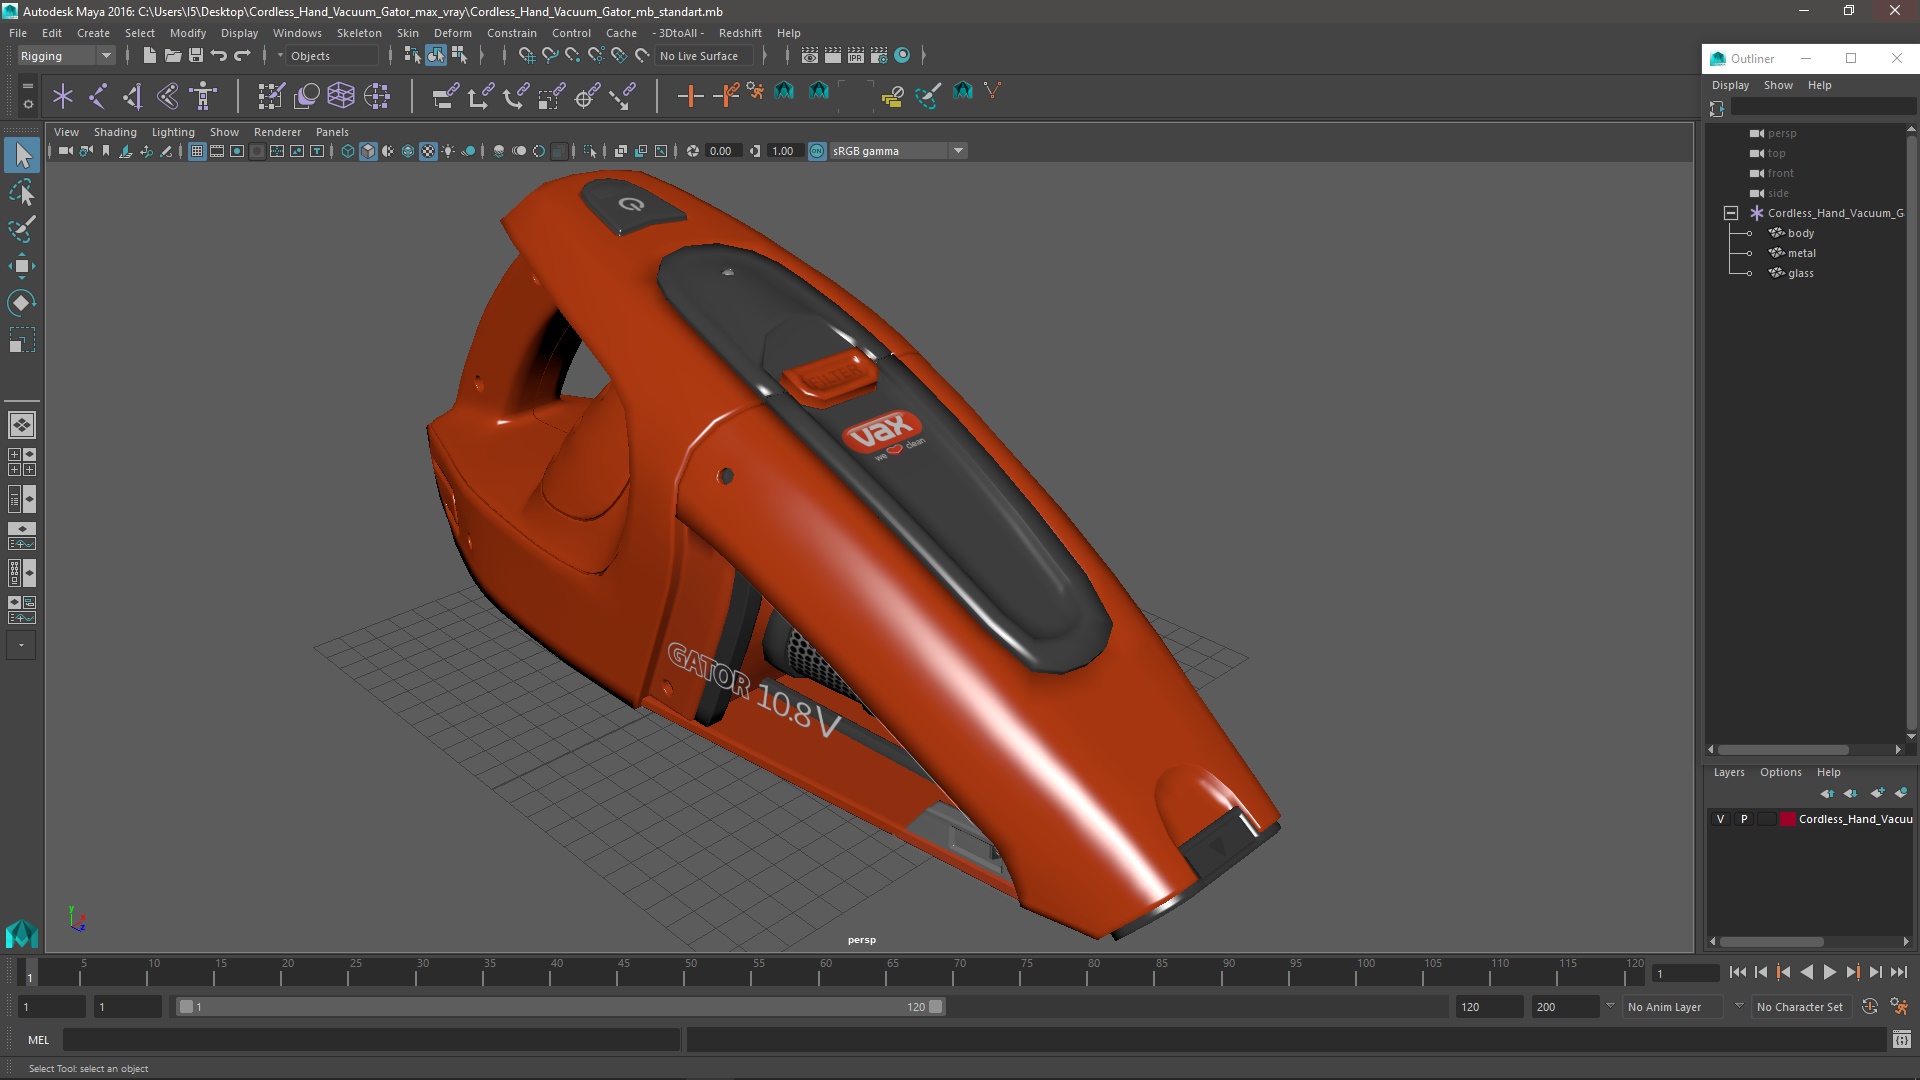Click play forwards button
Image resolution: width=1920 pixels, height=1080 pixels.
pos(1829,972)
